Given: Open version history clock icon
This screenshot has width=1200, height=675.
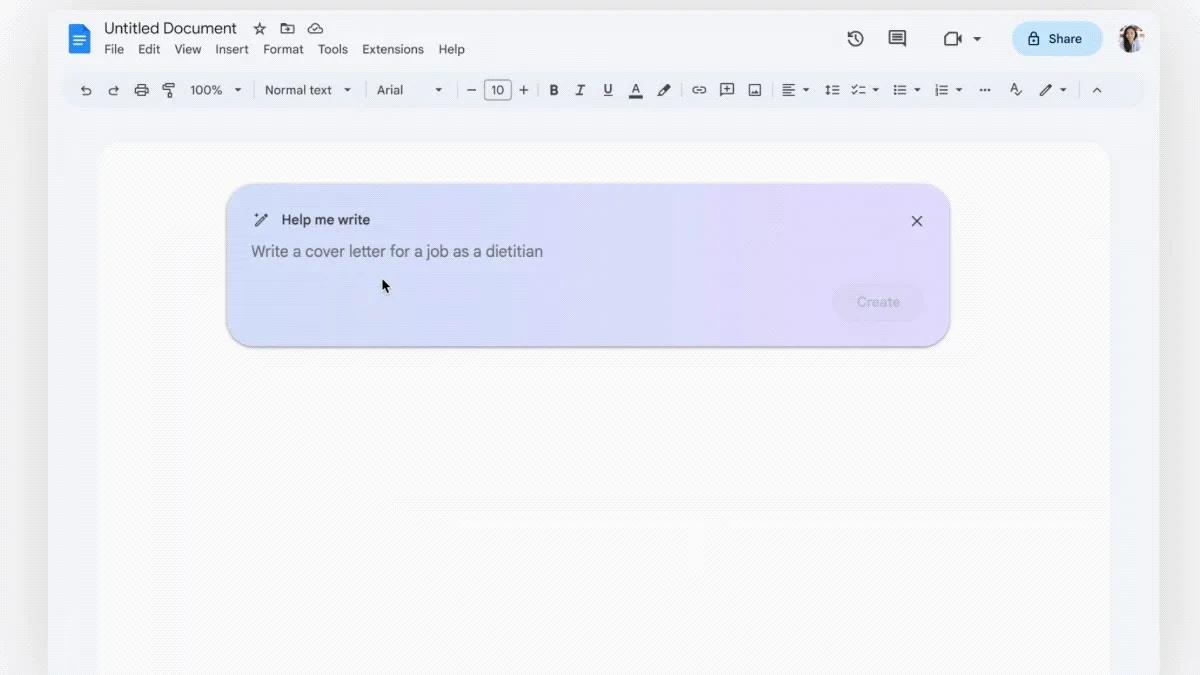Looking at the screenshot, I should click(855, 38).
